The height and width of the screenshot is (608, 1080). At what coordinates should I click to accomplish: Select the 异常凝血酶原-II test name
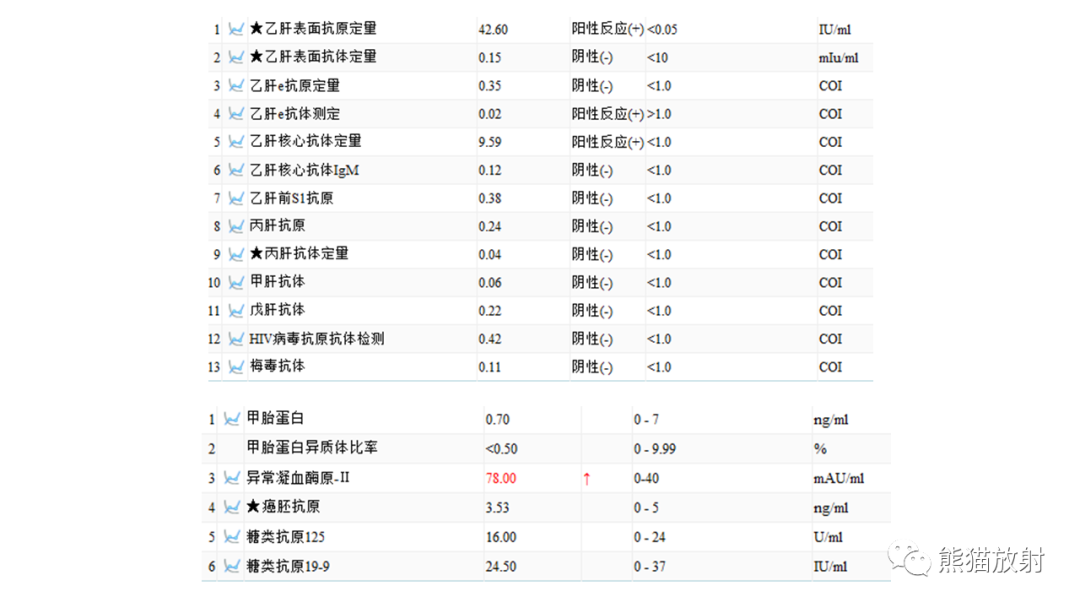(x=298, y=477)
